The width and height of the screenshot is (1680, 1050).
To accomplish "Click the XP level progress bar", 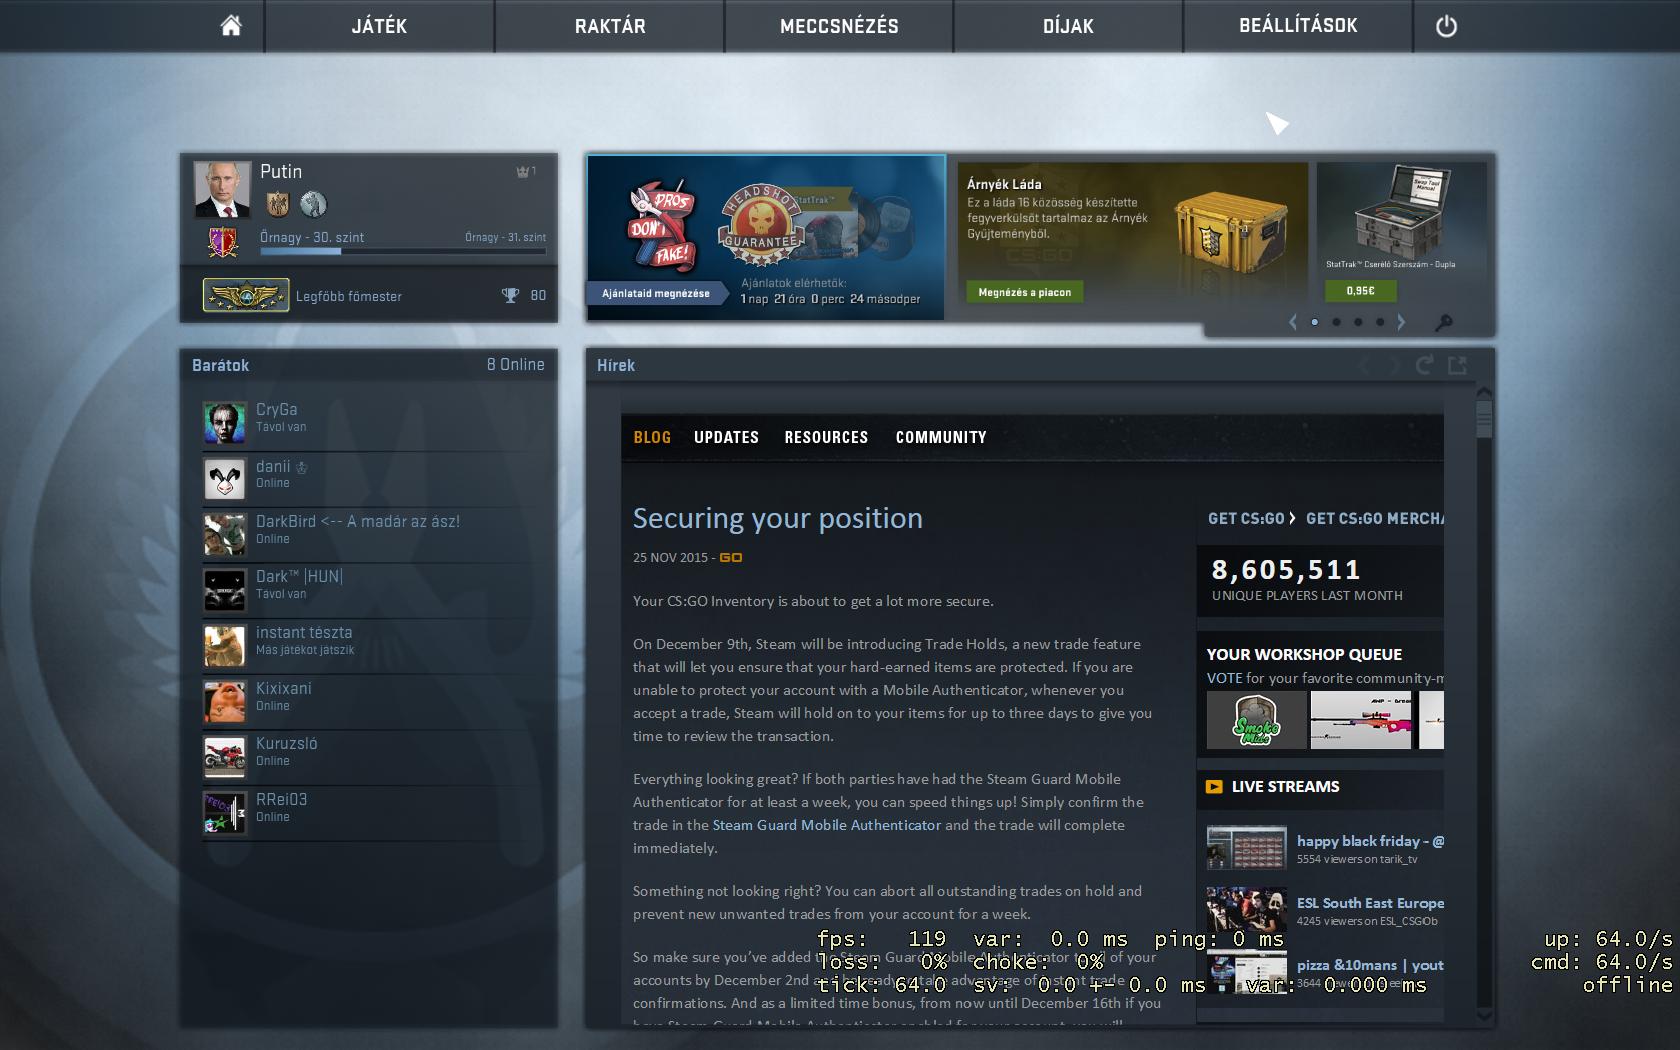I will click(403, 251).
